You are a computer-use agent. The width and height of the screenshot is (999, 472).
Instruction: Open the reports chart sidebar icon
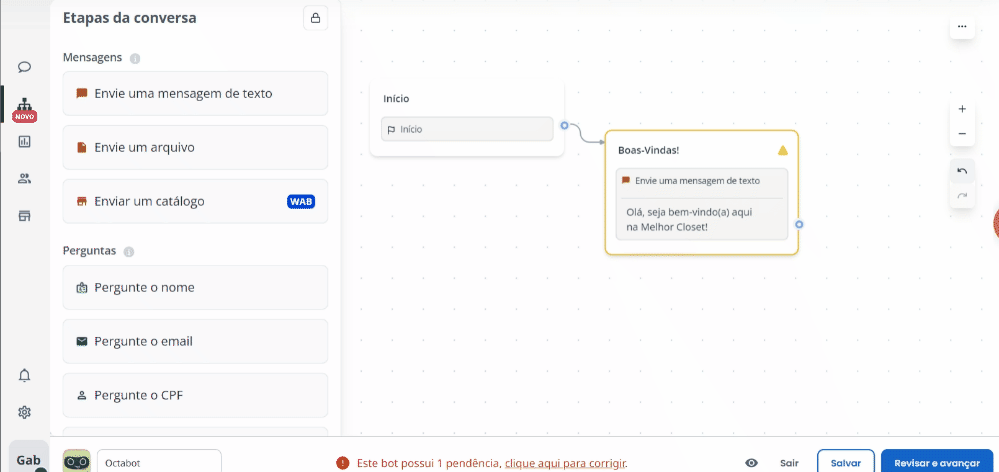[x=24, y=141]
